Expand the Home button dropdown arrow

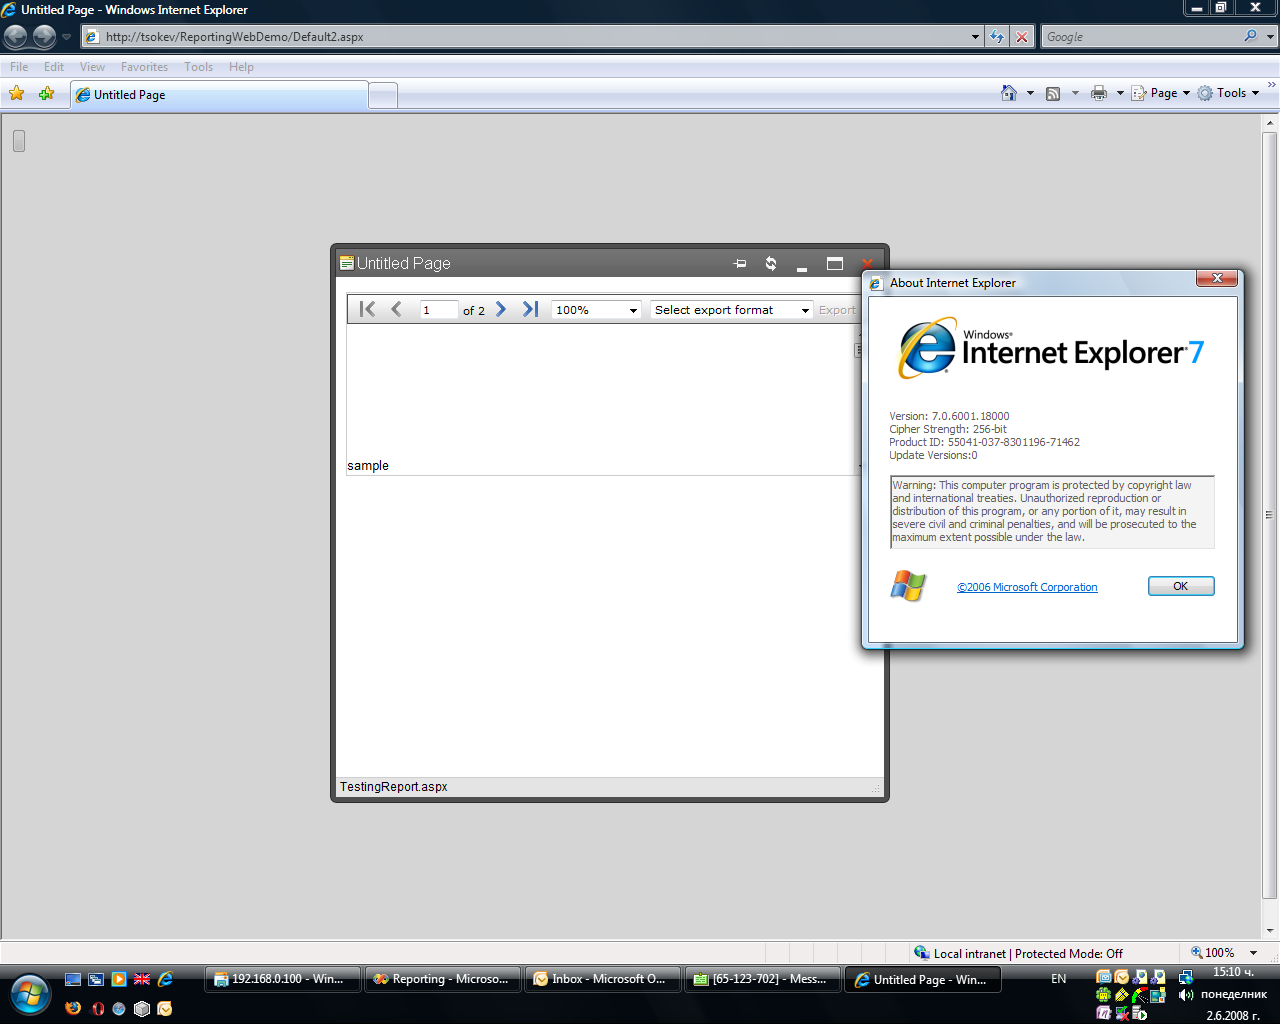(x=1030, y=93)
